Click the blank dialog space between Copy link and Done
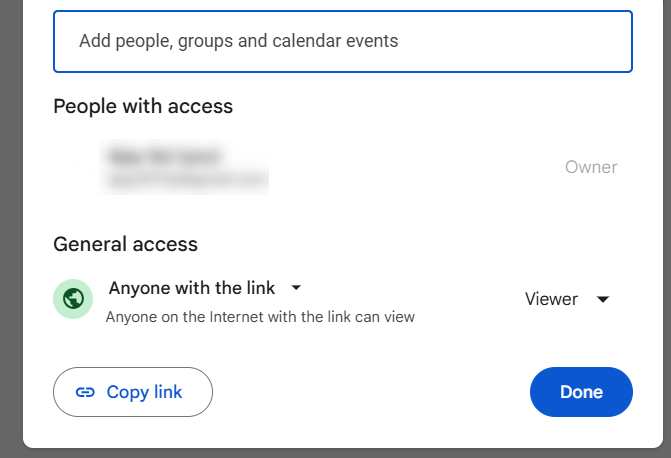671x458 pixels. click(x=370, y=392)
